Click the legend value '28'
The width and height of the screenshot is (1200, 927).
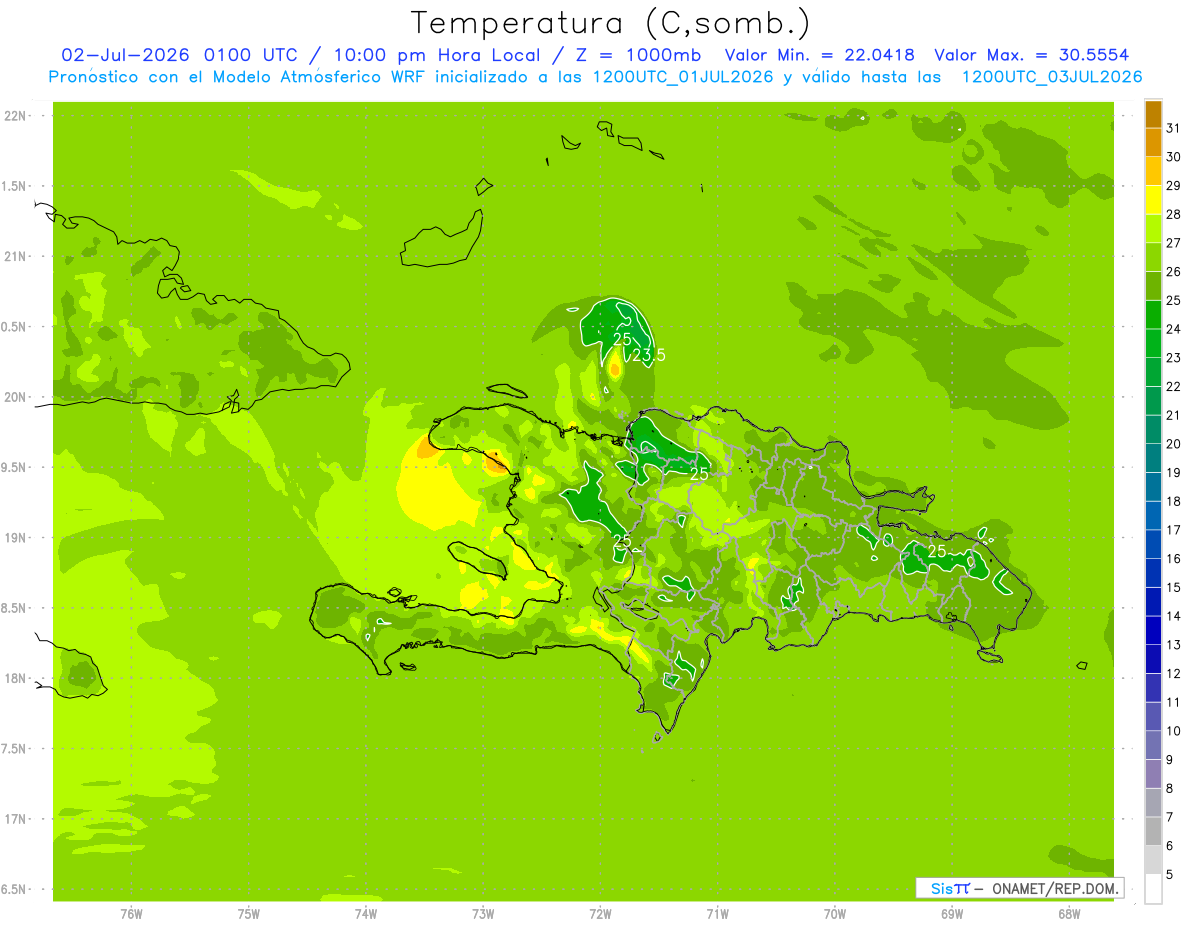[x=1174, y=214]
